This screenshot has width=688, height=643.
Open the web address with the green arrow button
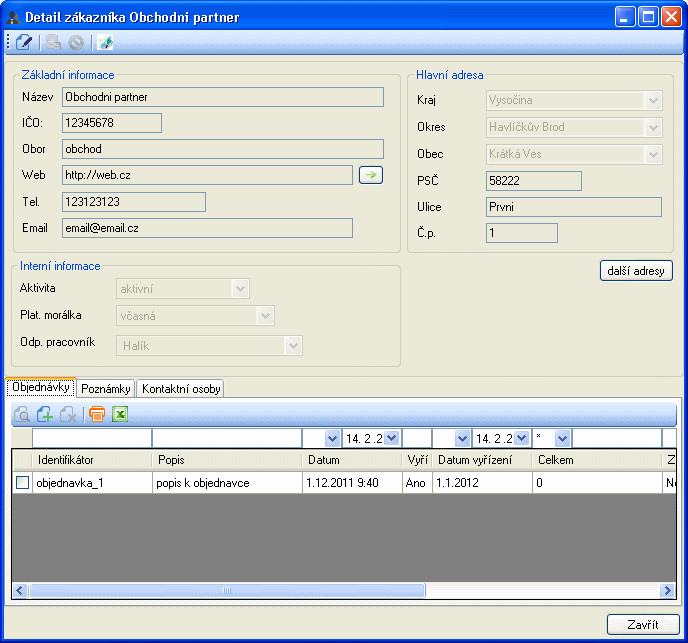[371, 175]
